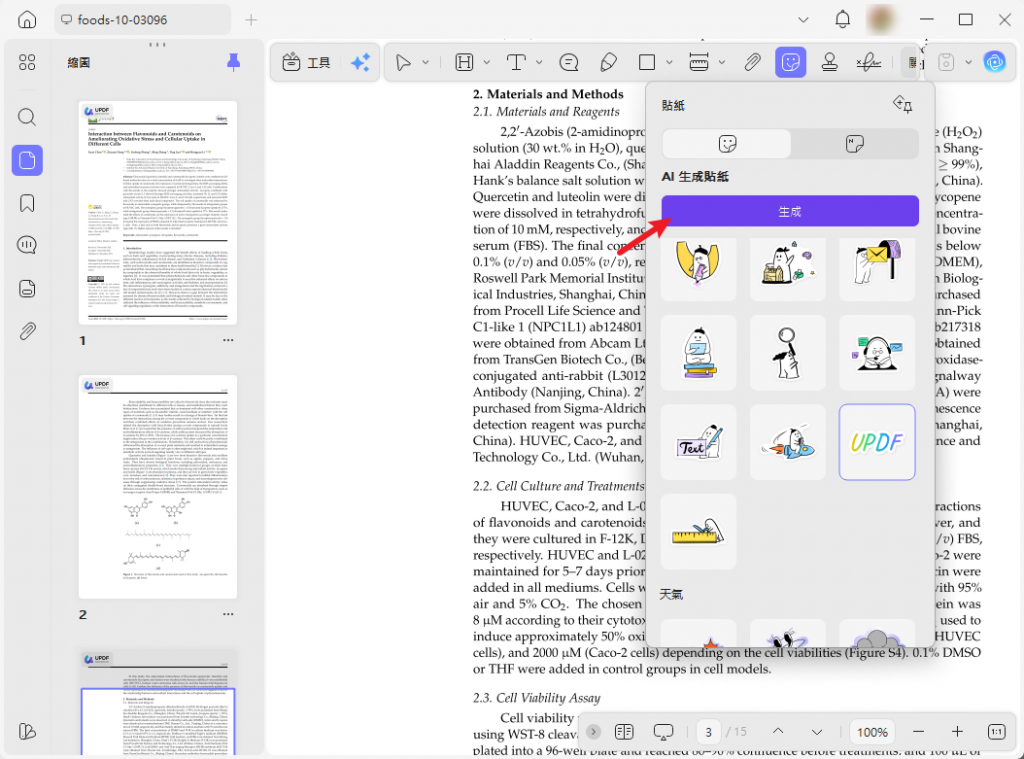The image size is (1024, 759).
Task: Open the save icon in toolbar
Action: tap(946, 63)
